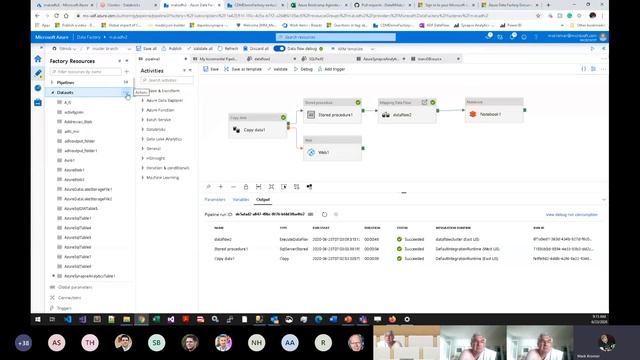Toggle the Data flow debug switch

click(279, 49)
